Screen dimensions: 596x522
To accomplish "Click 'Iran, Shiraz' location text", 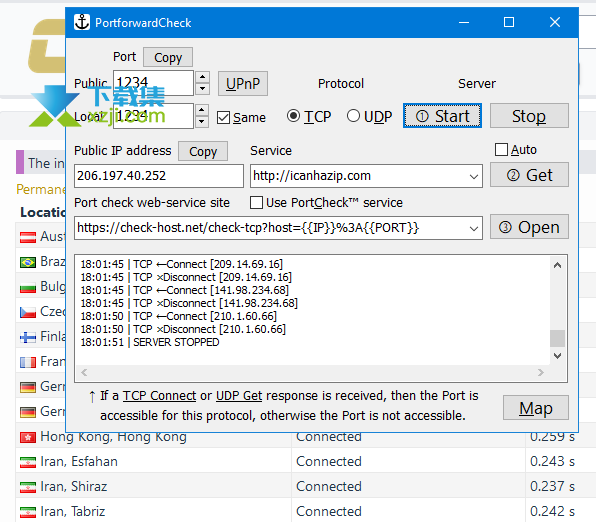I will coord(74,487).
